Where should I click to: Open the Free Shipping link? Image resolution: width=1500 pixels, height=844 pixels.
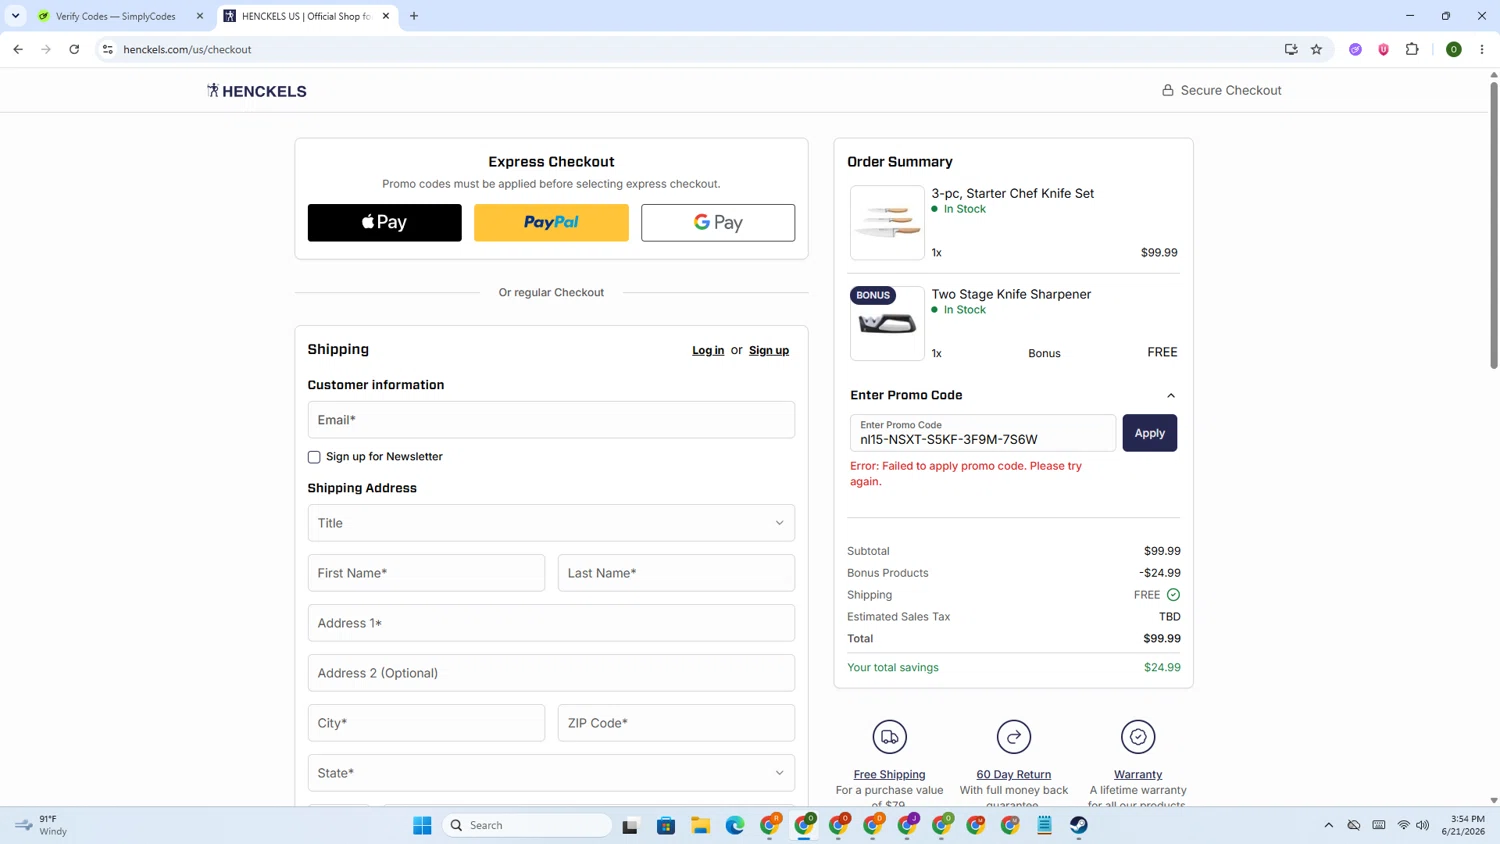[x=889, y=774]
